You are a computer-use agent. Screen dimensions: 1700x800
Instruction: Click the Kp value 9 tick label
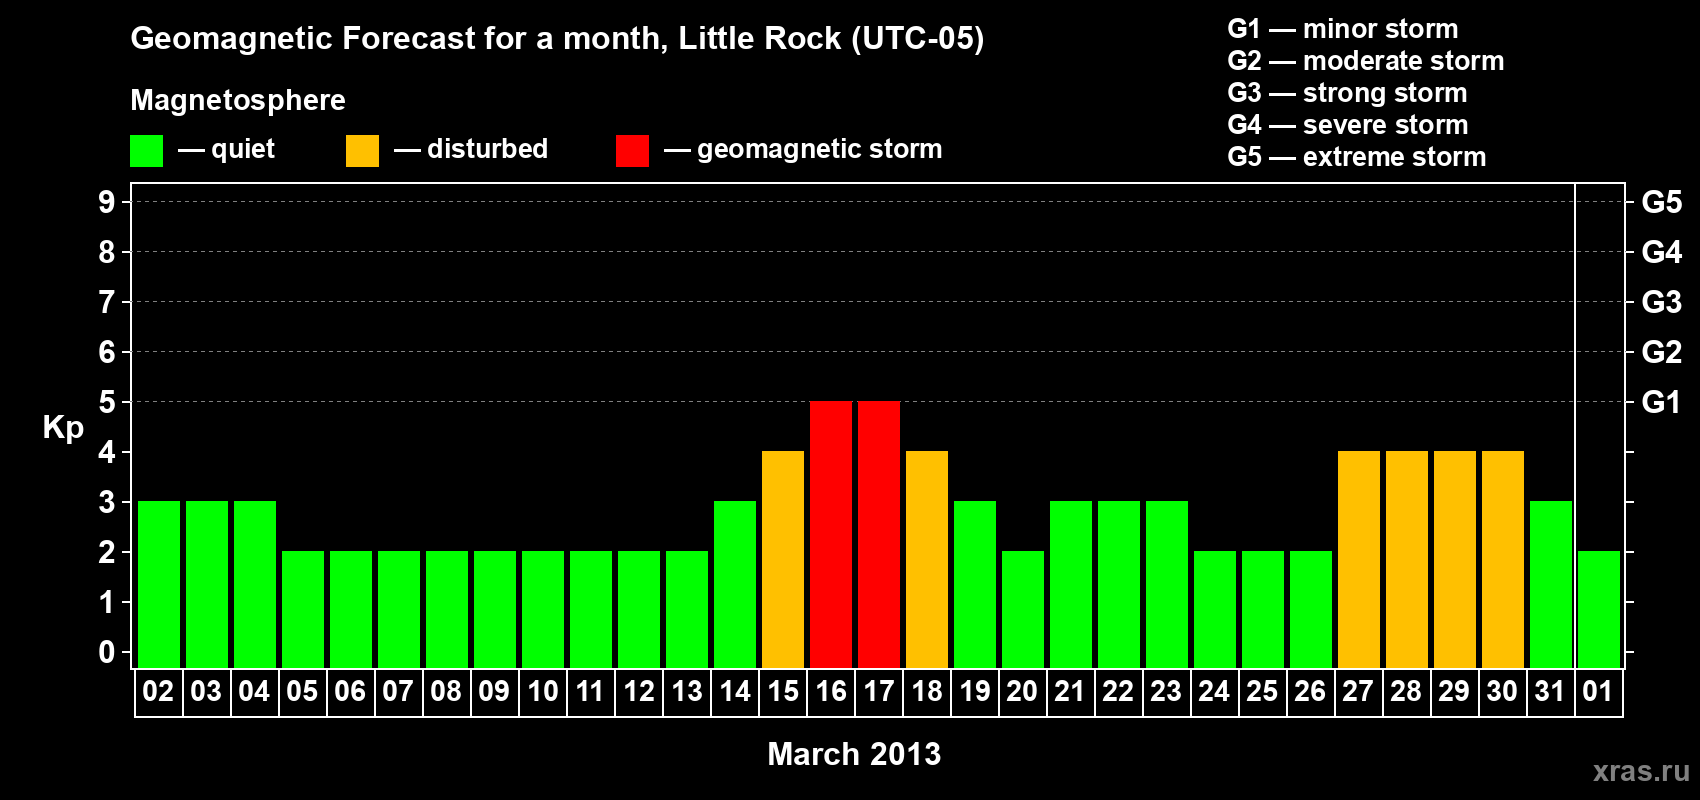pyautogui.click(x=107, y=202)
